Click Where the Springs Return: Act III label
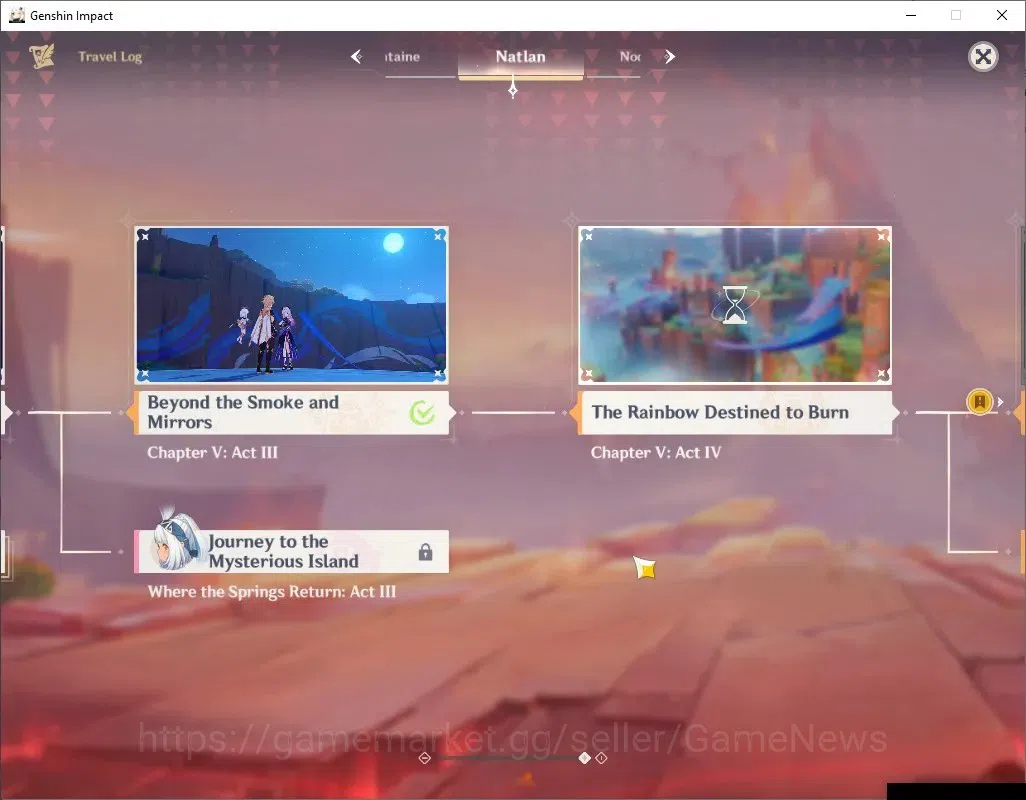This screenshot has height=800, width=1026. coord(272,592)
